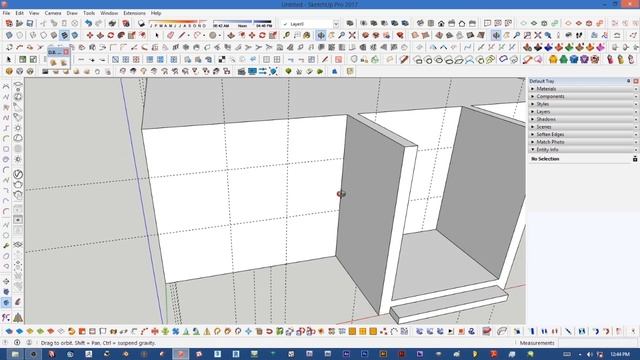The width and height of the screenshot is (640, 360).
Task: Open the Camera menu
Action: 53,13
